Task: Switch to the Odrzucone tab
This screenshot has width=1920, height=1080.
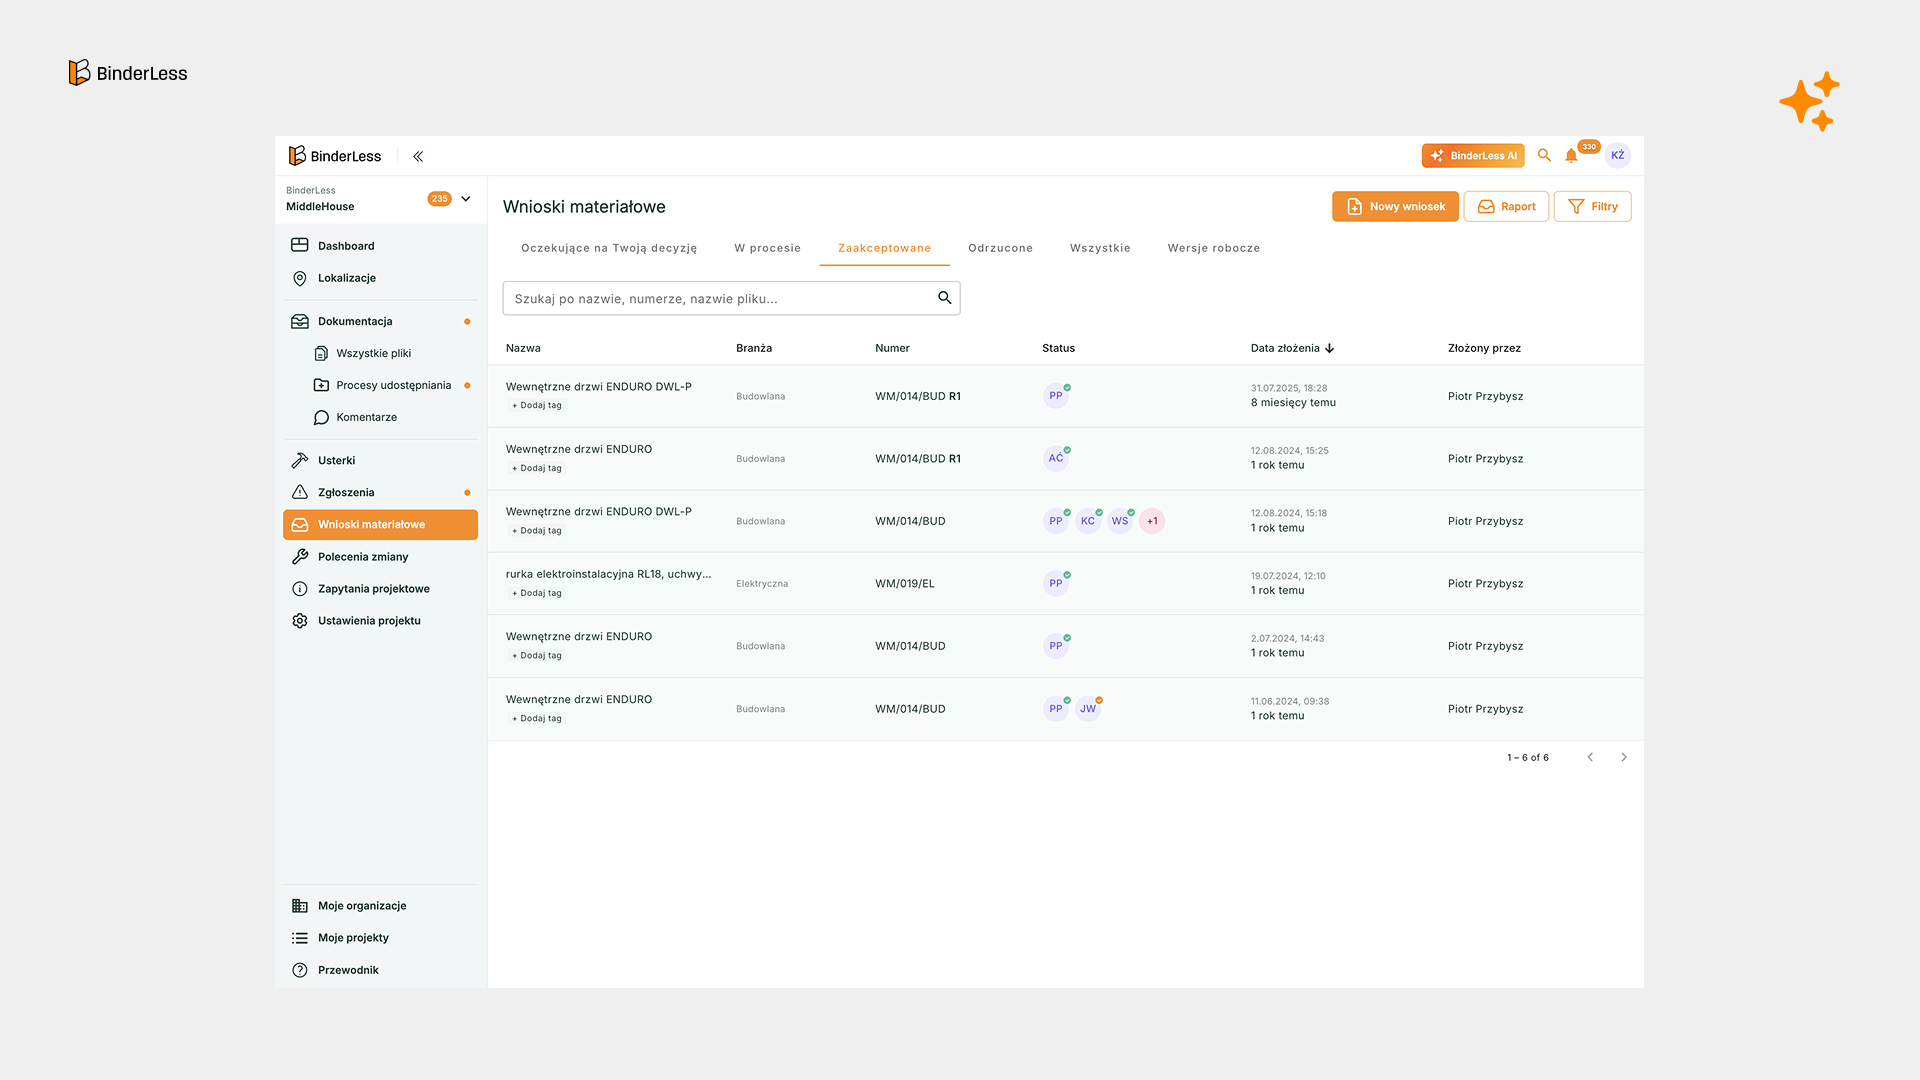Action: [x=1000, y=248]
